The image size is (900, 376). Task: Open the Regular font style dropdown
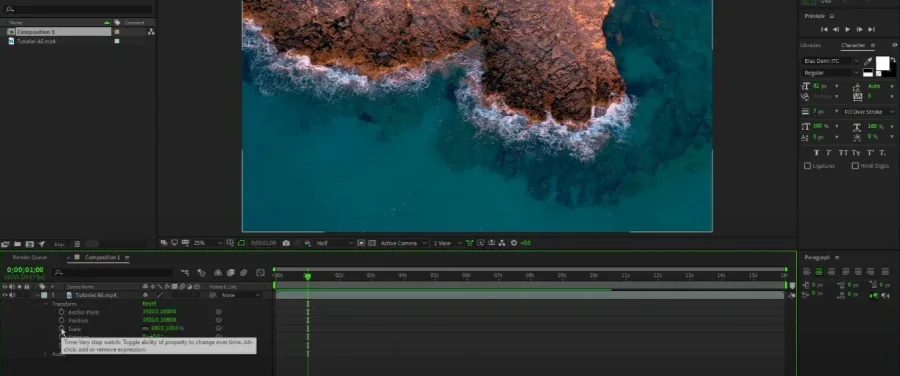[831, 73]
